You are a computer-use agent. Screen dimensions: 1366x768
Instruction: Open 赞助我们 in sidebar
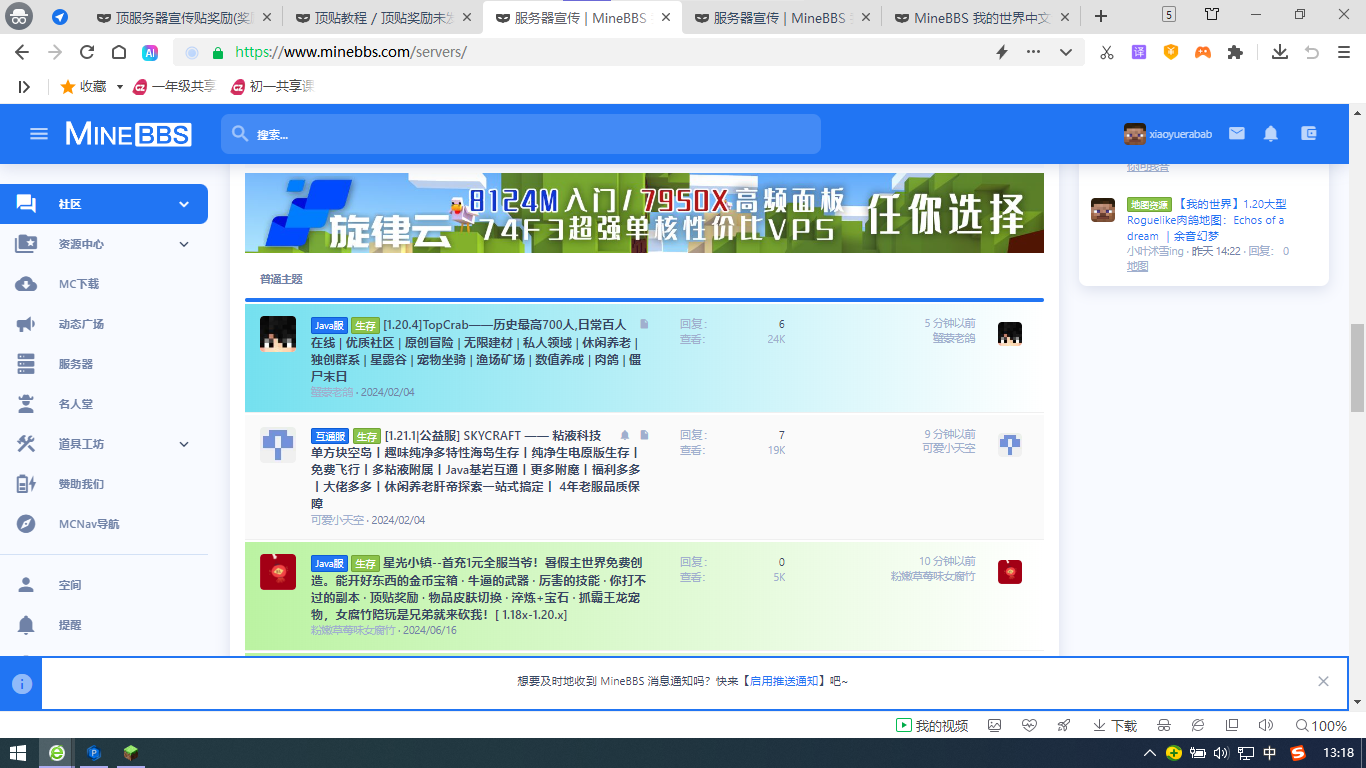(x=81, y=484)
